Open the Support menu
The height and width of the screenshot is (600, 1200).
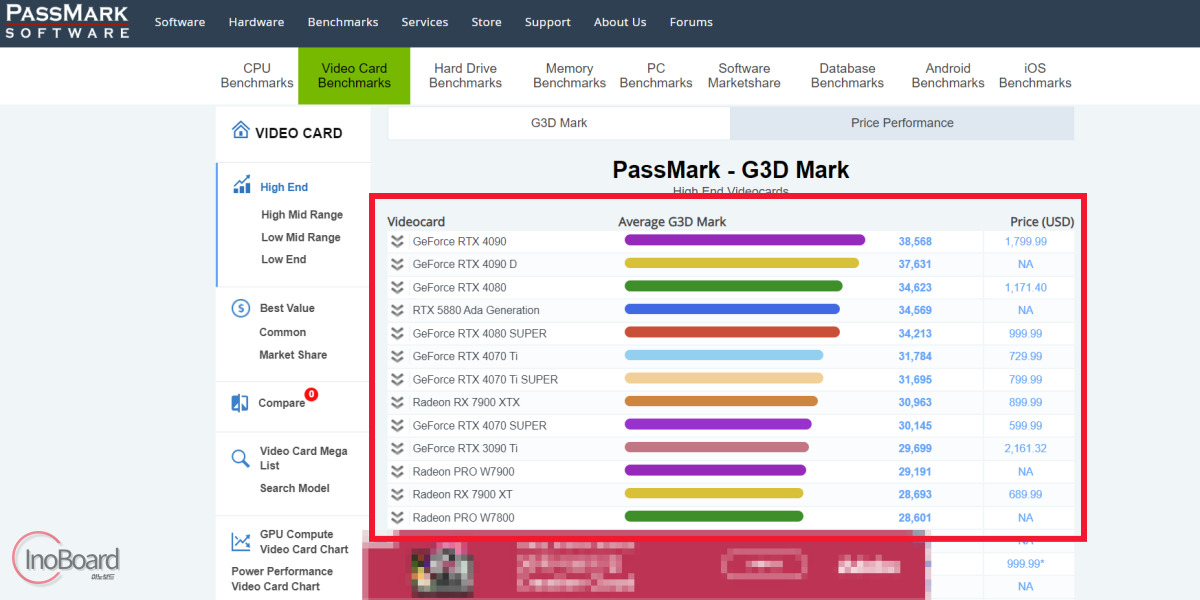548,22
